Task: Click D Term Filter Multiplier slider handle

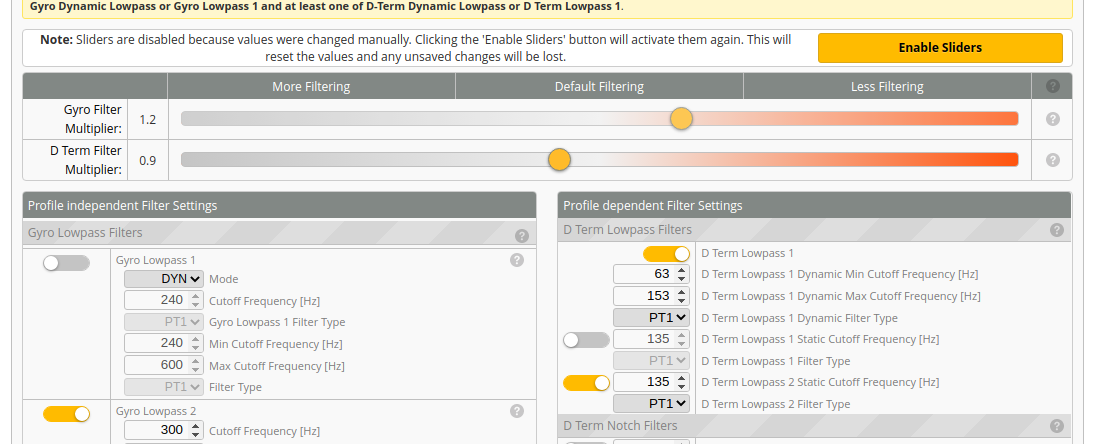Action: [559, 160]
